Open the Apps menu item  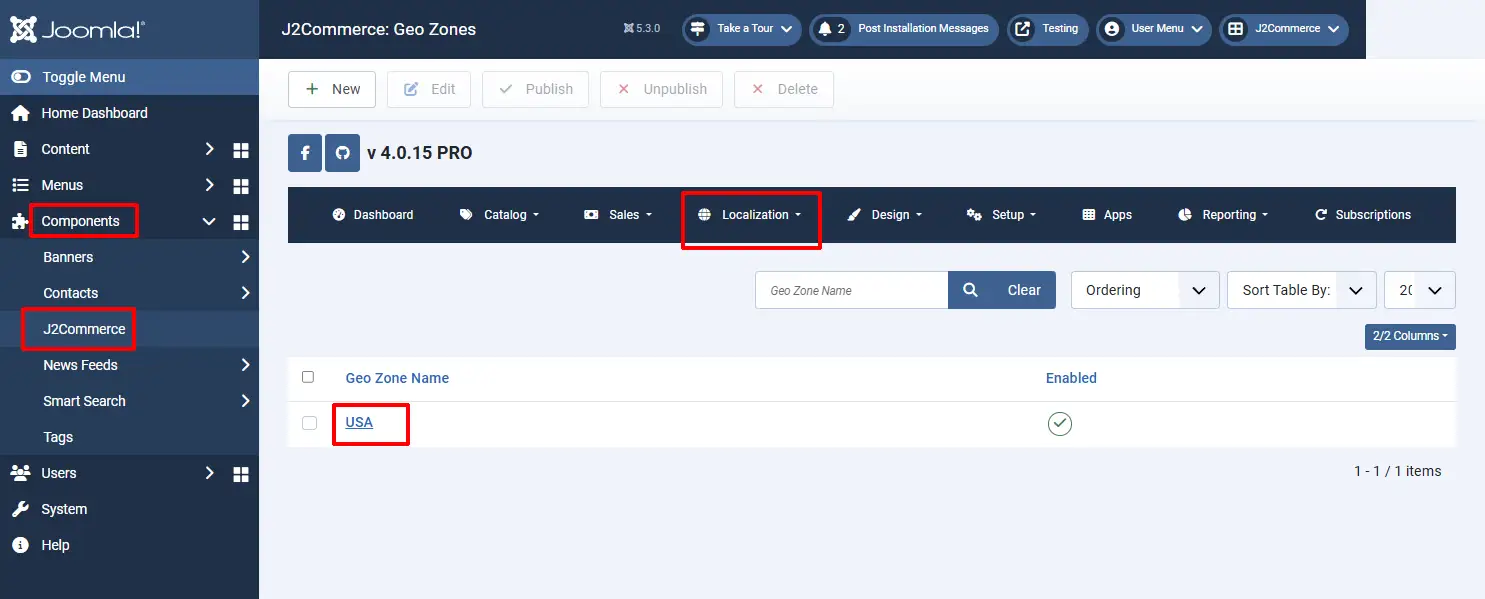tap(1107, 215)
